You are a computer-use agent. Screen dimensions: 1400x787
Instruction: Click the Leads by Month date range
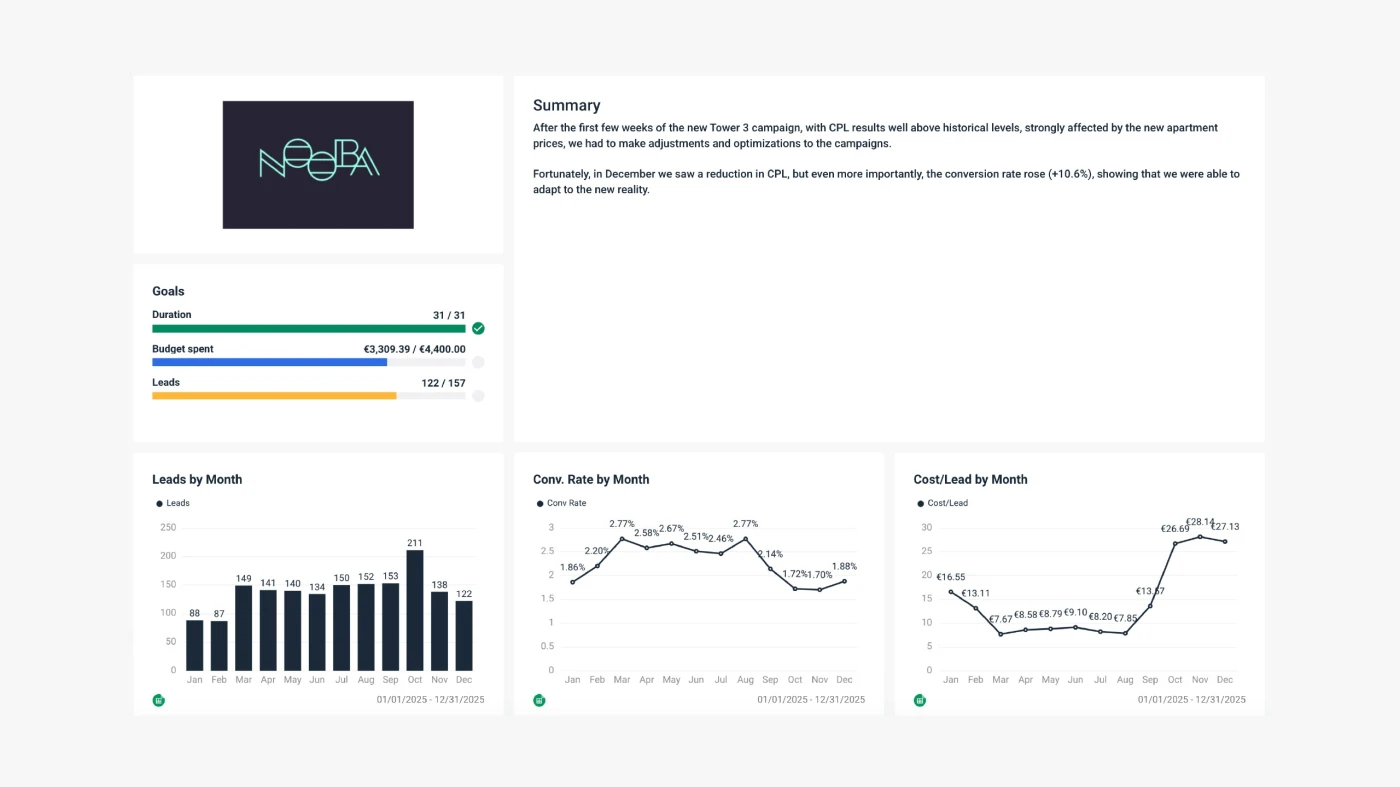click(430, 700)
